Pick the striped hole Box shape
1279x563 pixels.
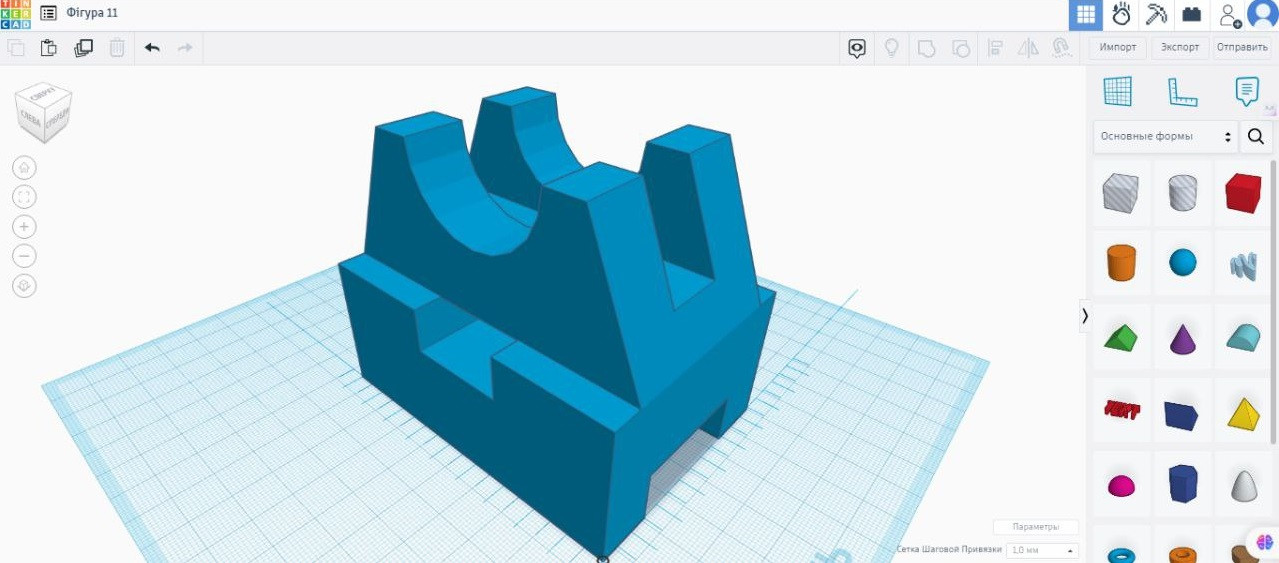click(x=1120, y=193)
